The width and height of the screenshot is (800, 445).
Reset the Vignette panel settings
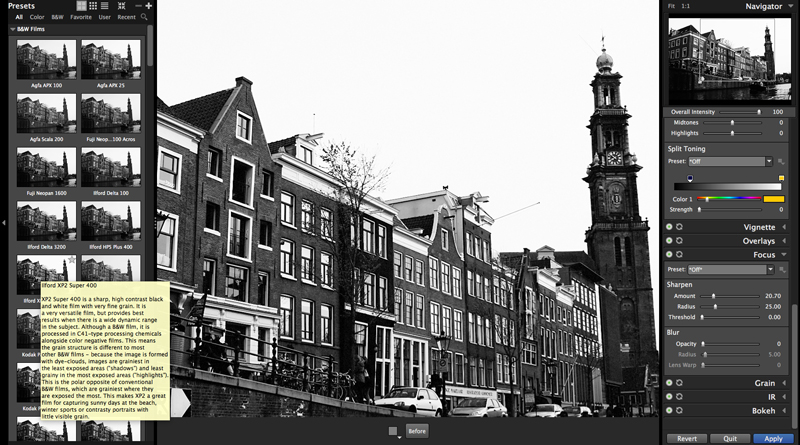(x=680, y=227)
